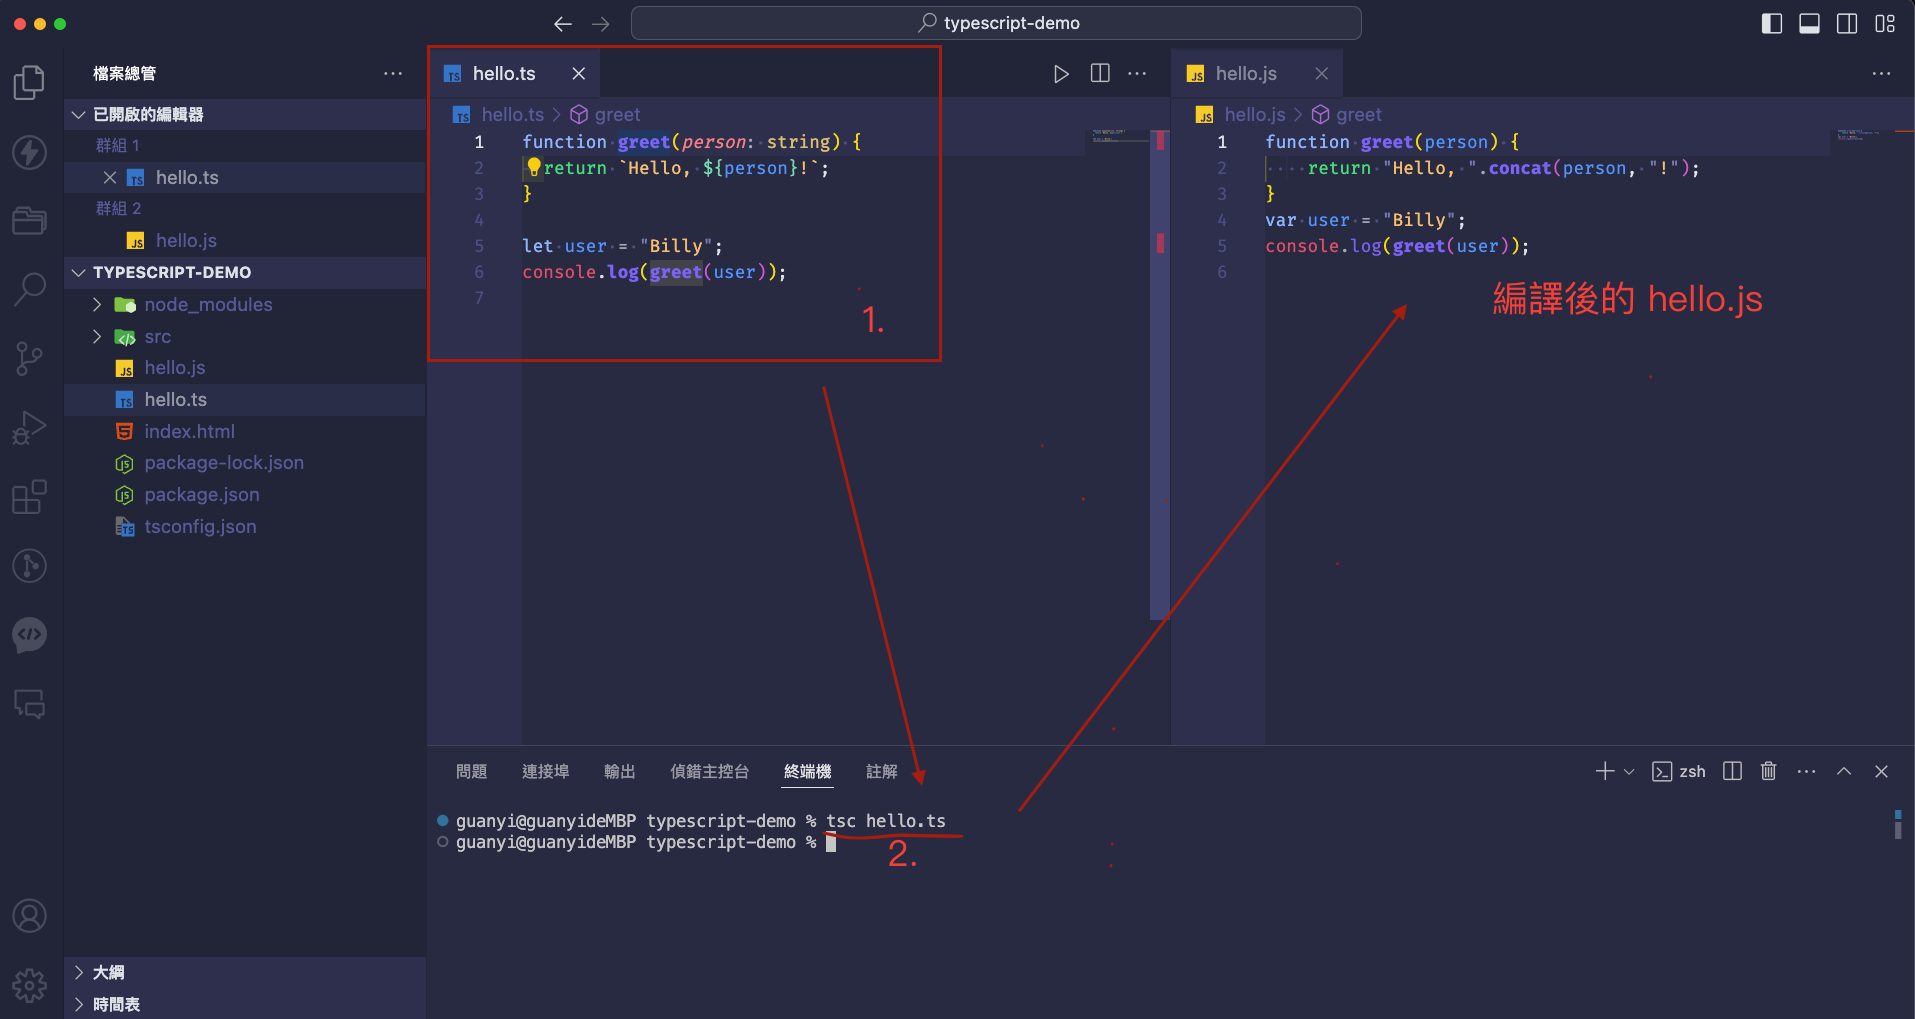Image resolution: width=1915 pixels, height=1019 pixels.
Task: Select hello.js under group 2 open editors
Action: [x=245, y=240]
